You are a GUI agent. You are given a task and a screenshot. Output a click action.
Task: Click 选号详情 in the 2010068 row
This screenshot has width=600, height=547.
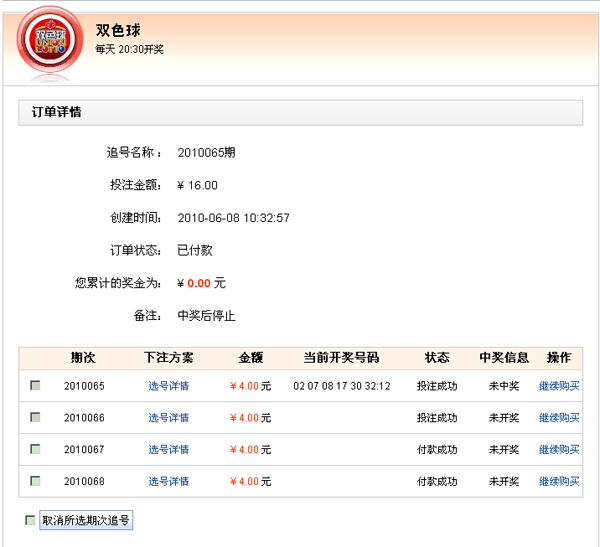pyautogui.click(x=169, y=482)
